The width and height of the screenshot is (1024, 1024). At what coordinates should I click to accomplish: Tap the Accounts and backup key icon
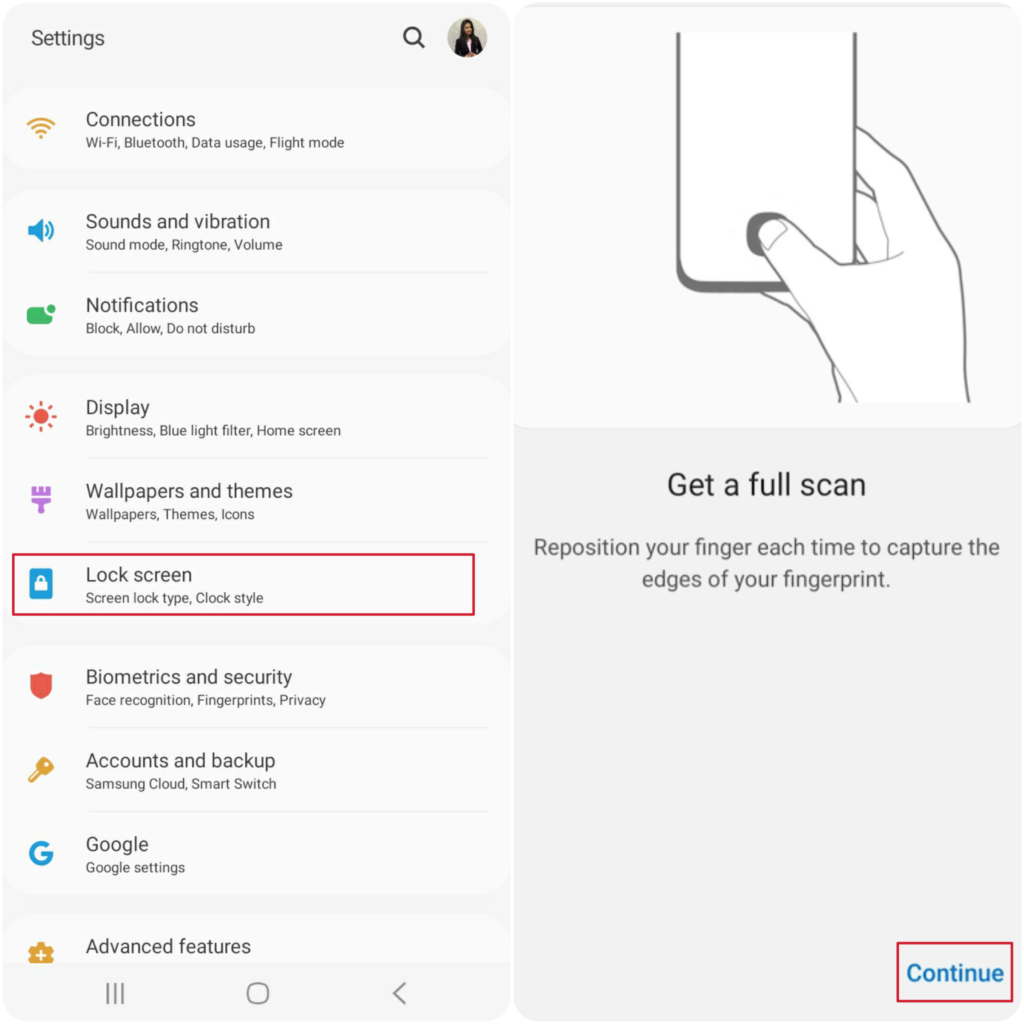pyautogui.click(x=40, y=769)
